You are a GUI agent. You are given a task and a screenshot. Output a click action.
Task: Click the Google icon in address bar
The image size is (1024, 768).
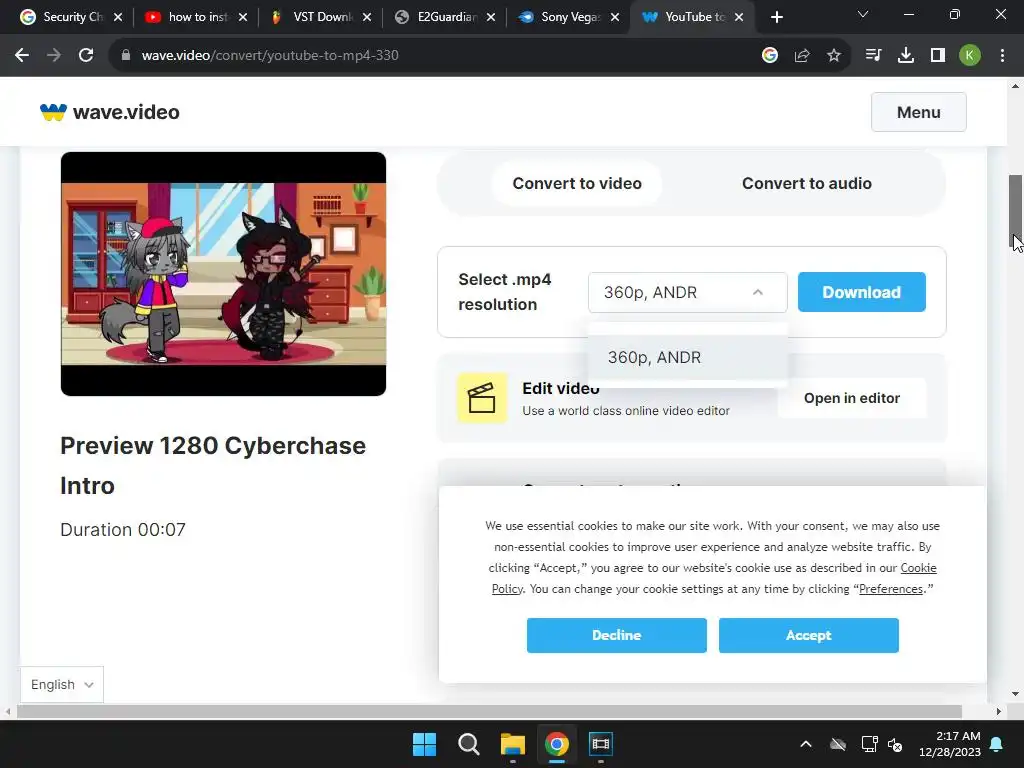click(770, 56)
